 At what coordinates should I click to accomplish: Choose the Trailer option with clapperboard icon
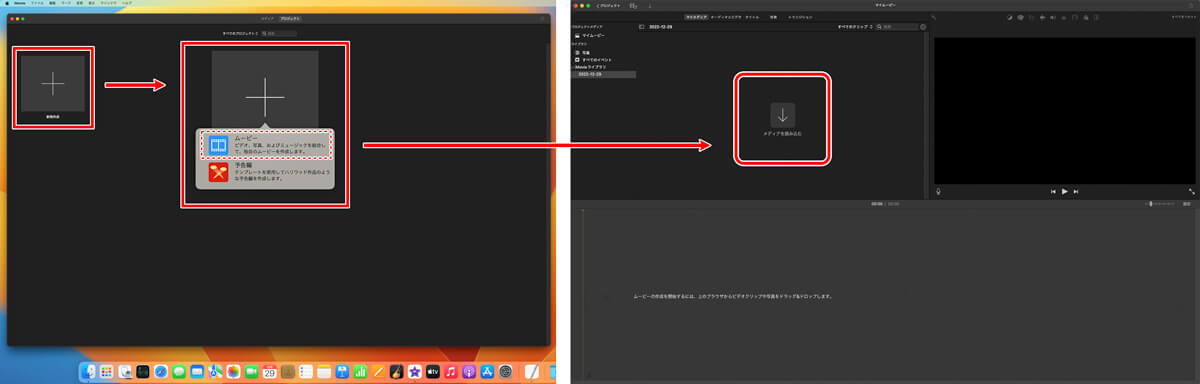pos(266,173)
